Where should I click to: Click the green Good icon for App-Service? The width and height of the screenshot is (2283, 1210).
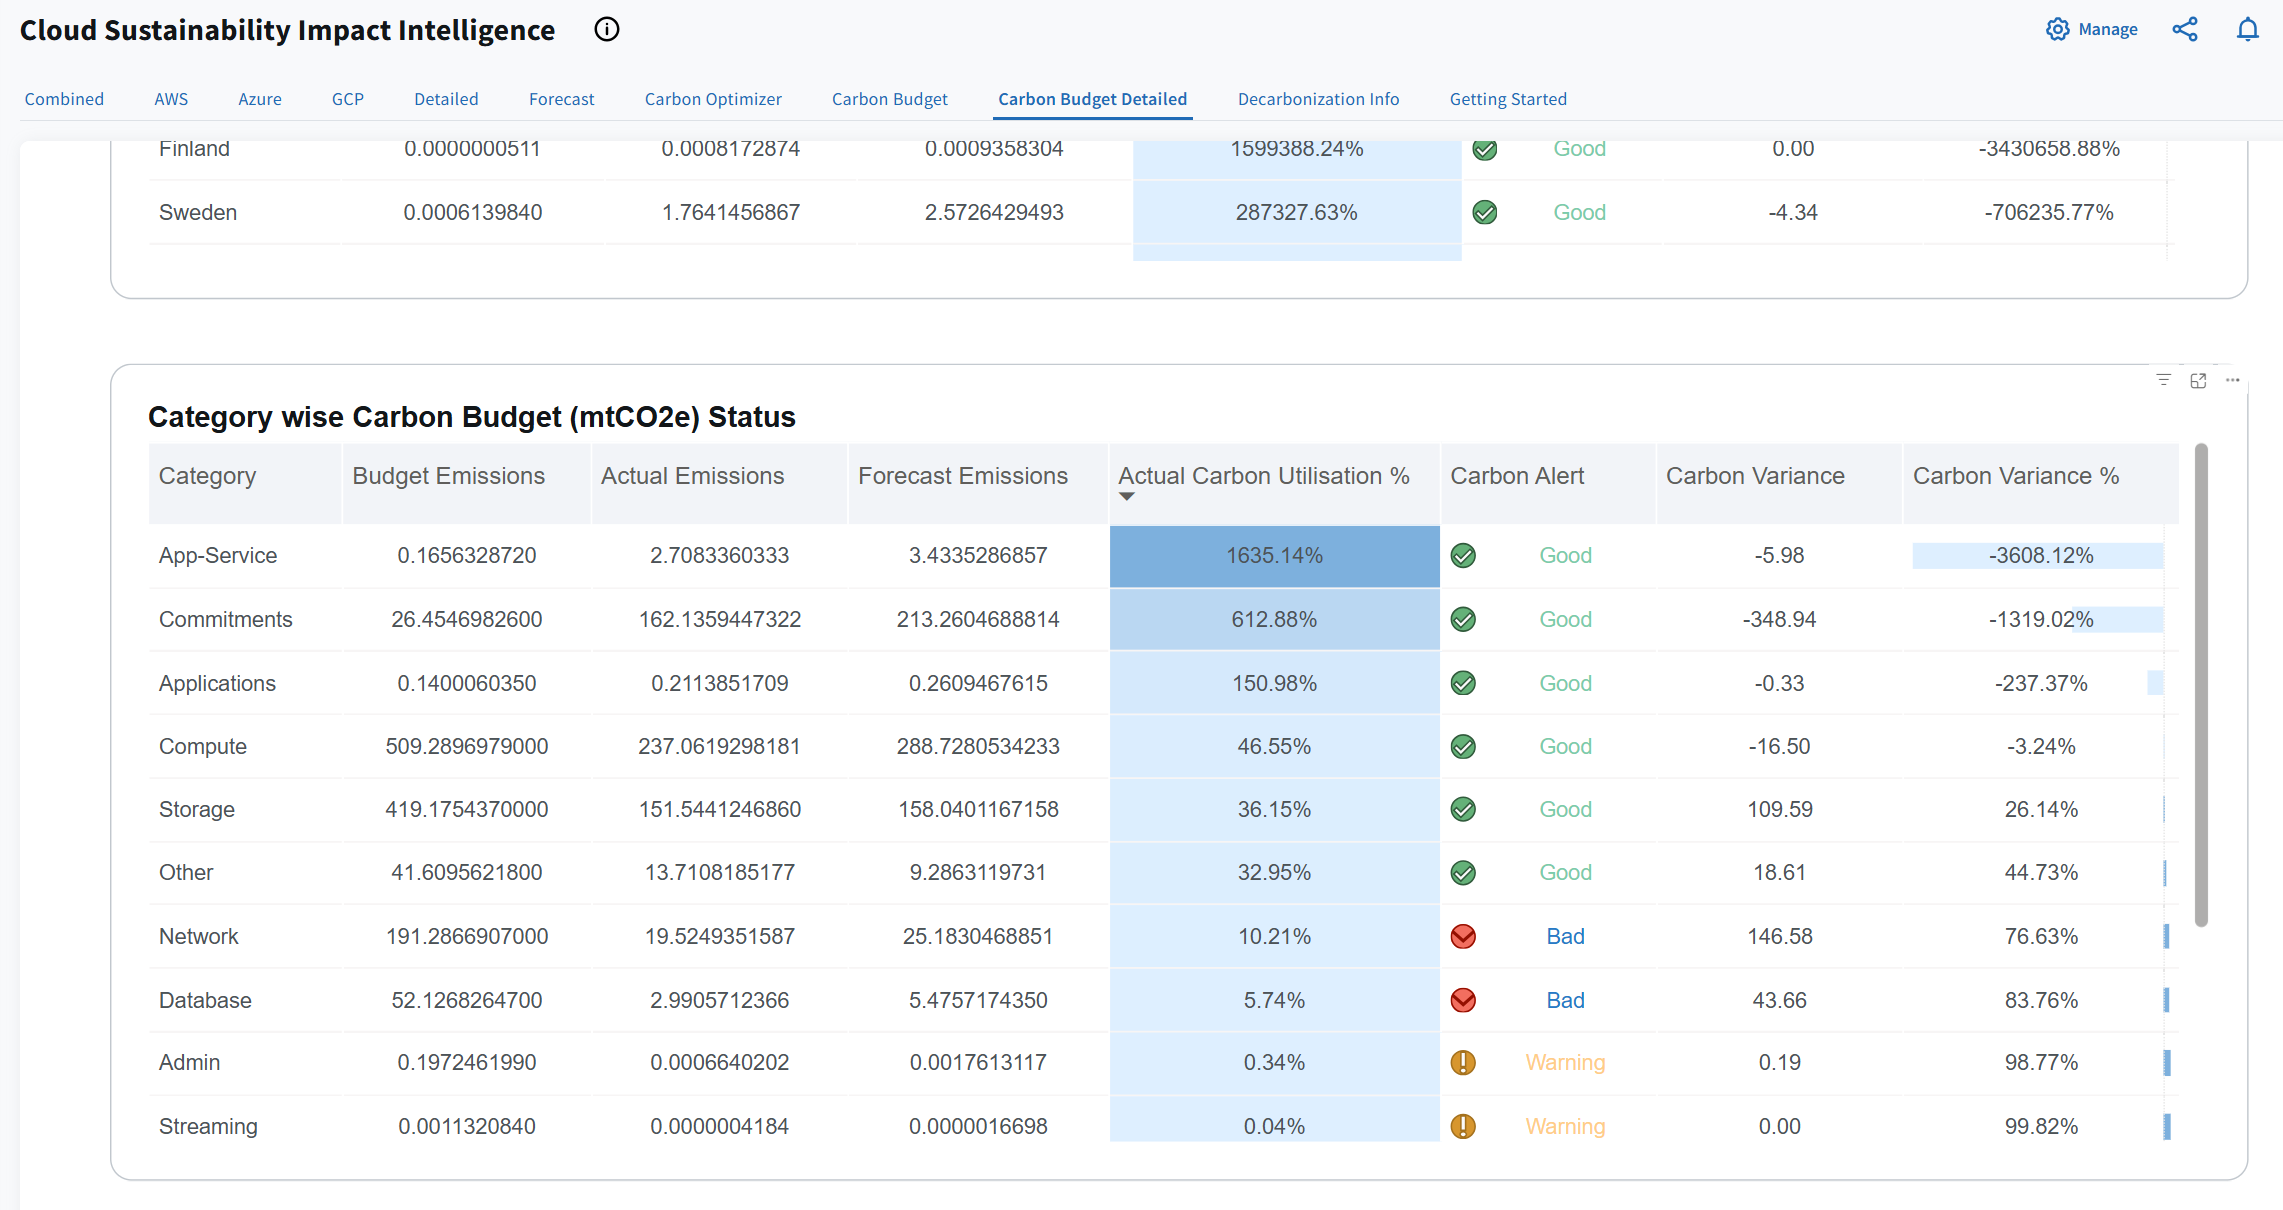point(1463,556)
